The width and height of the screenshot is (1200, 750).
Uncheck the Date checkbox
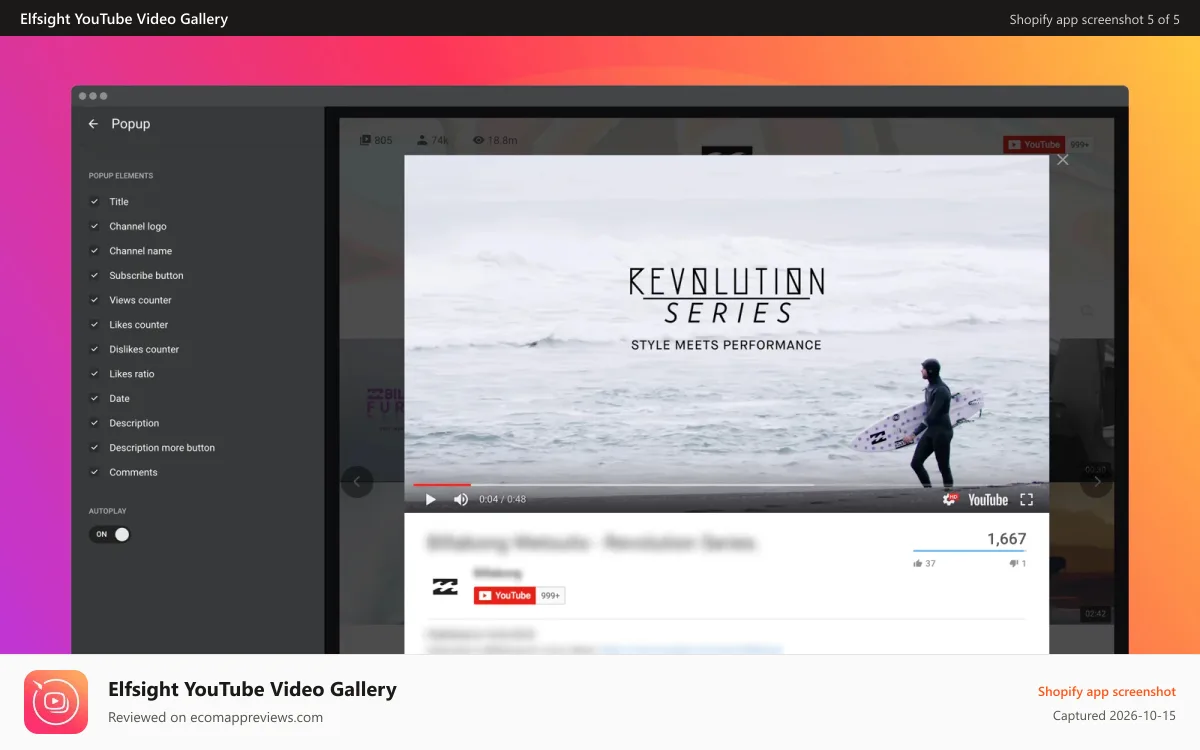click(x=95, y=398)
